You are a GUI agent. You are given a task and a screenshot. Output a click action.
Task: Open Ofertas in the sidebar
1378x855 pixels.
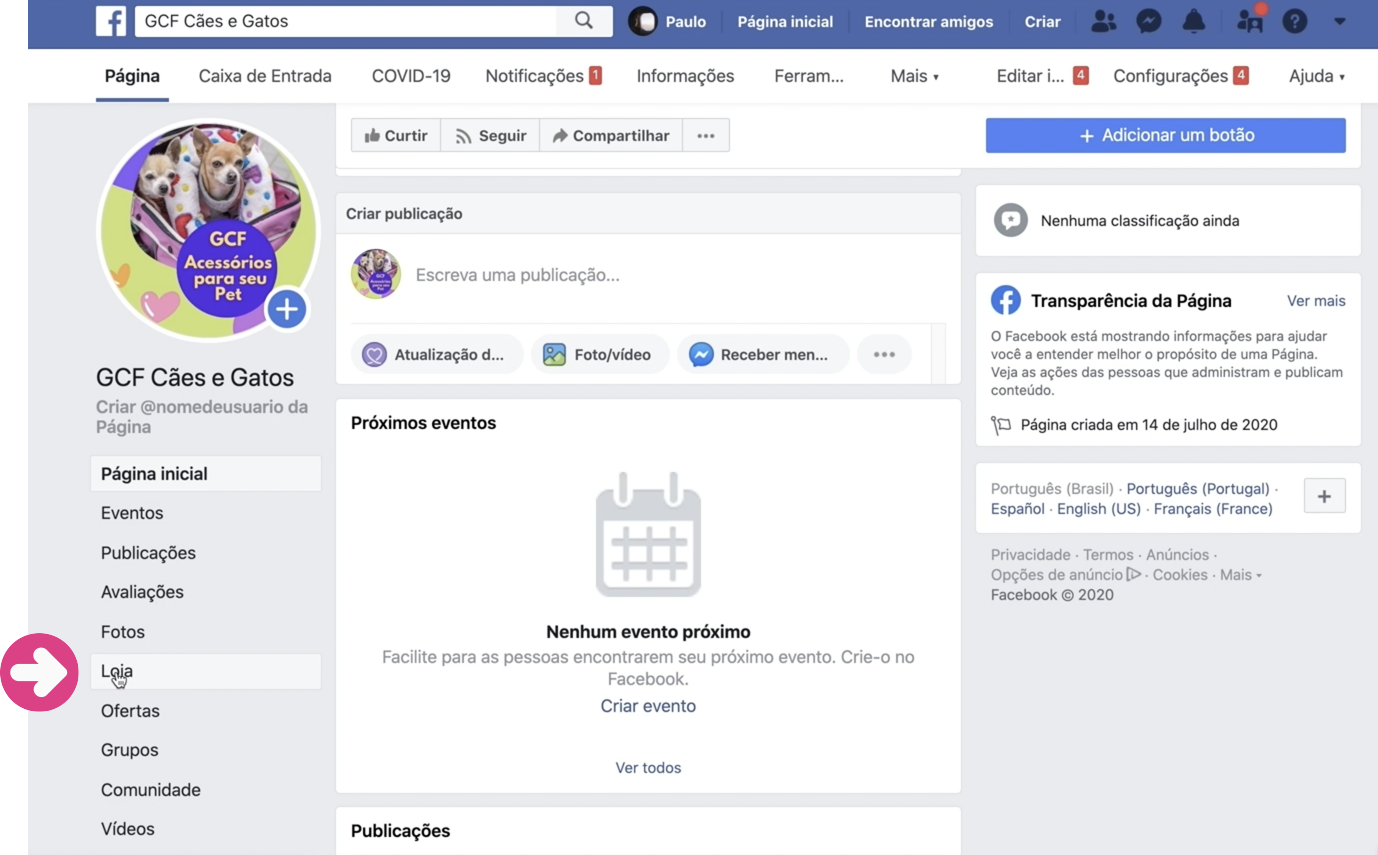(206, 711)
